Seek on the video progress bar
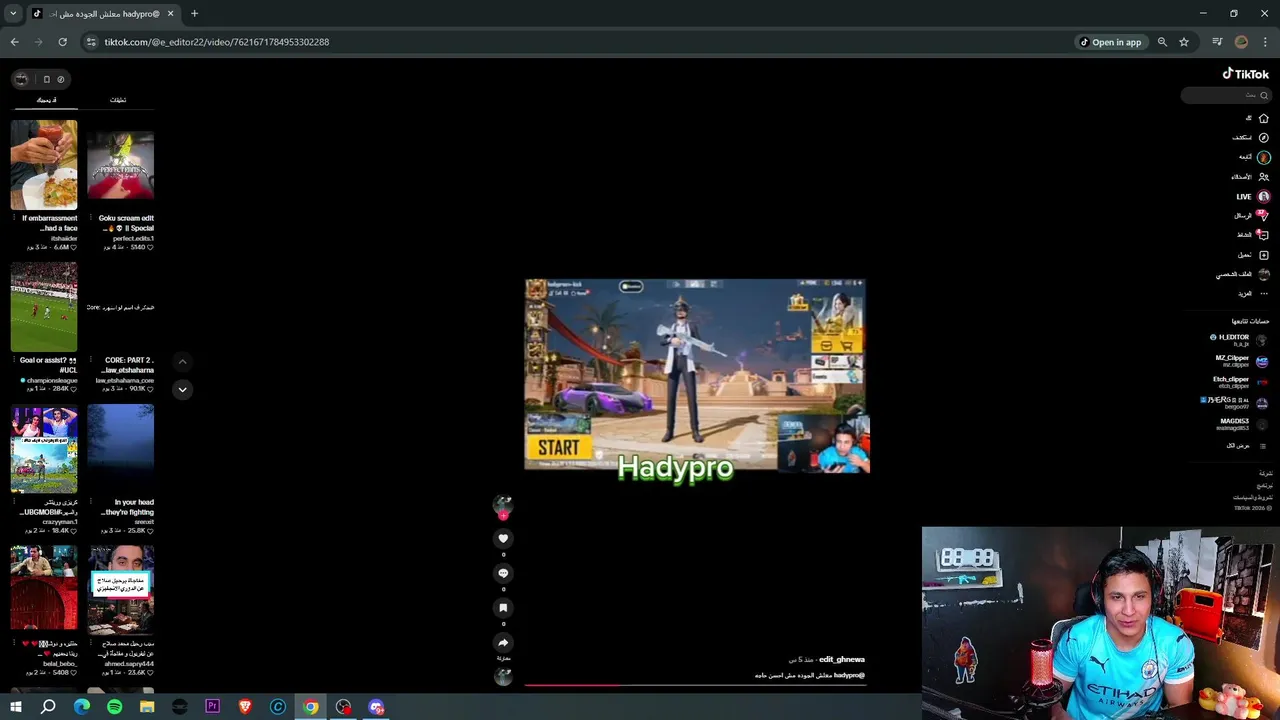 click(x=695, y=686)
